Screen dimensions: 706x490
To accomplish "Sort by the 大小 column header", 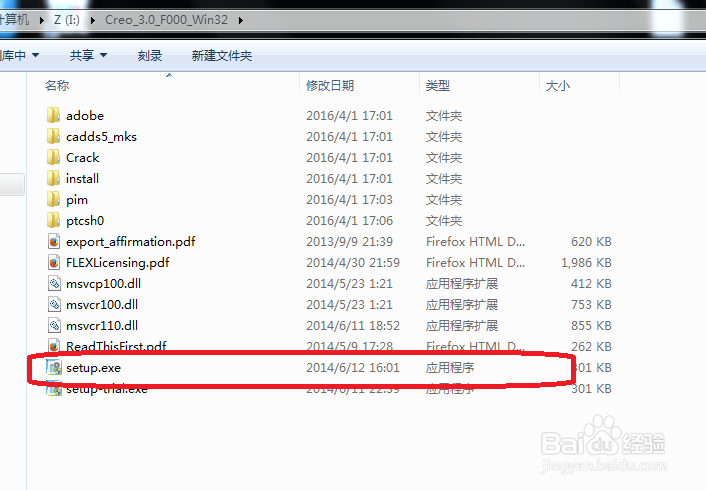I will click(x=558, y=85).
